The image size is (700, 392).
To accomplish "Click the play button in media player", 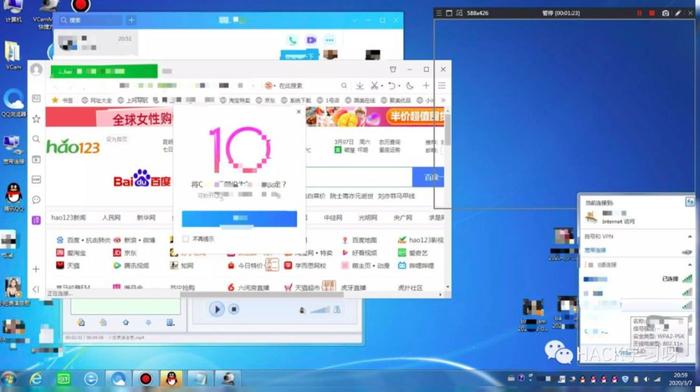I will (x=217, y=309).
